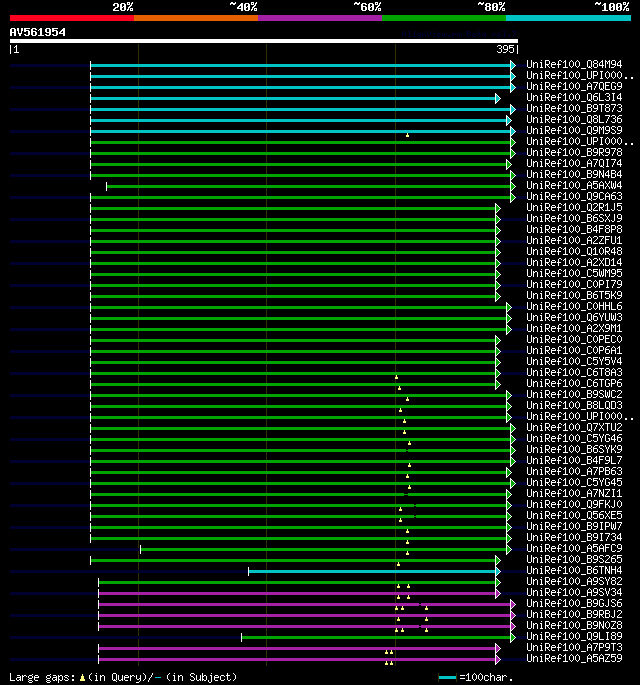This screenshot has width=640, height=685.
Task: Click the UniRef100_B6T5K9 label
Action: click(574, 295)
